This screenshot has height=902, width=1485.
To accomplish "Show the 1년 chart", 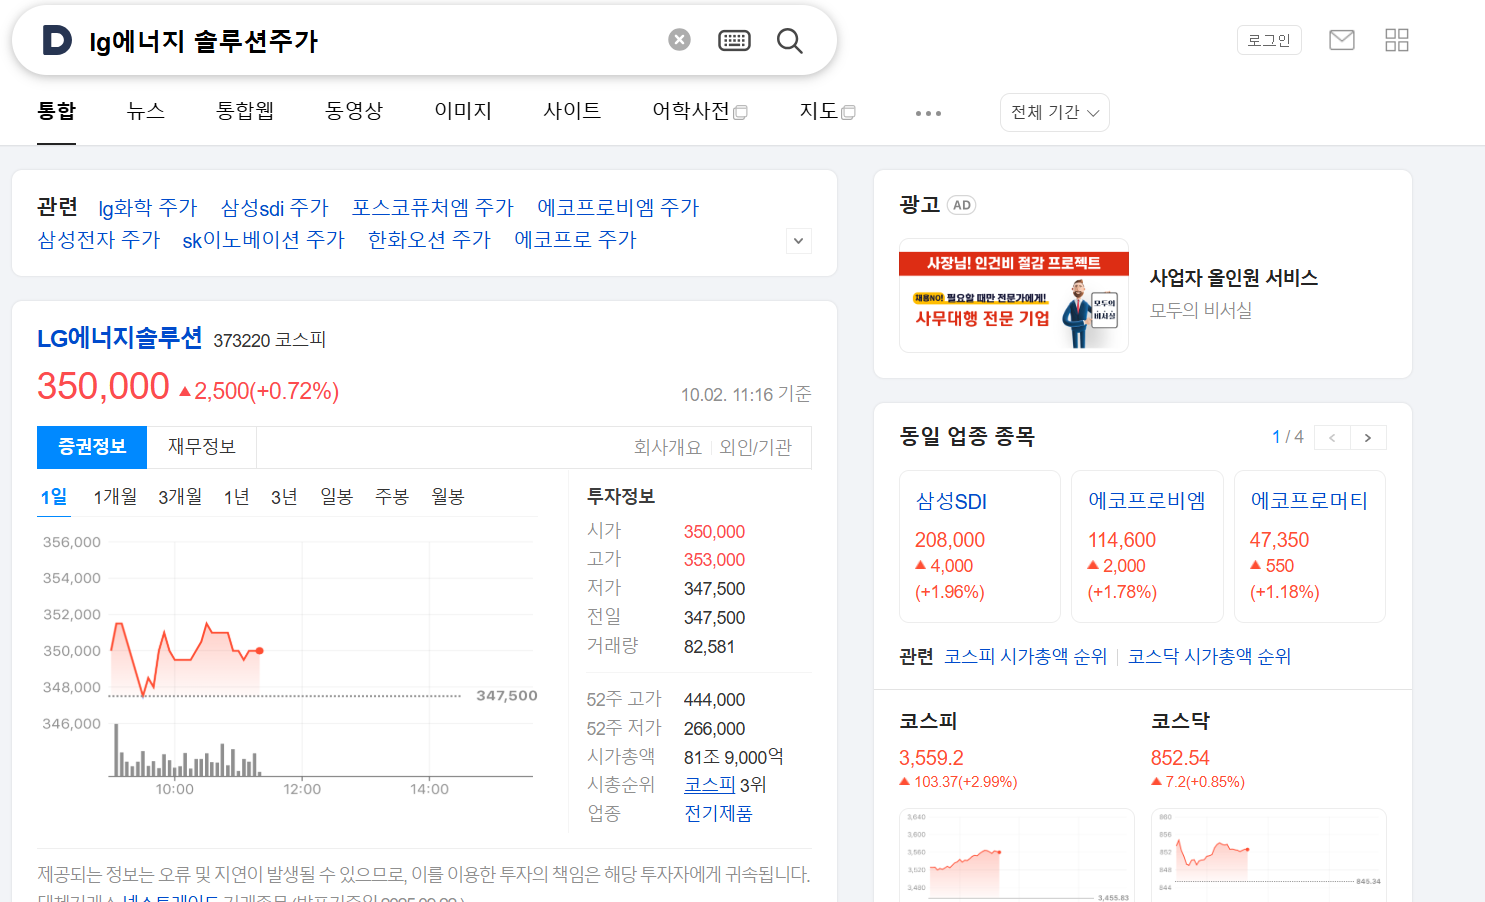I will coord(237,497).
